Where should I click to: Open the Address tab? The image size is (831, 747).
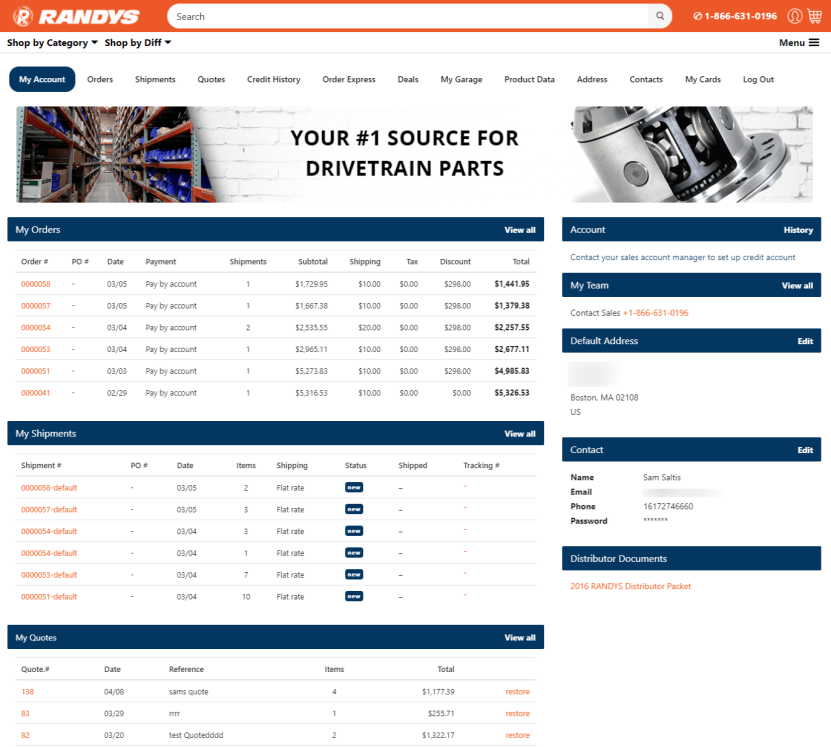pyautogui.click(x=591, y=79)
